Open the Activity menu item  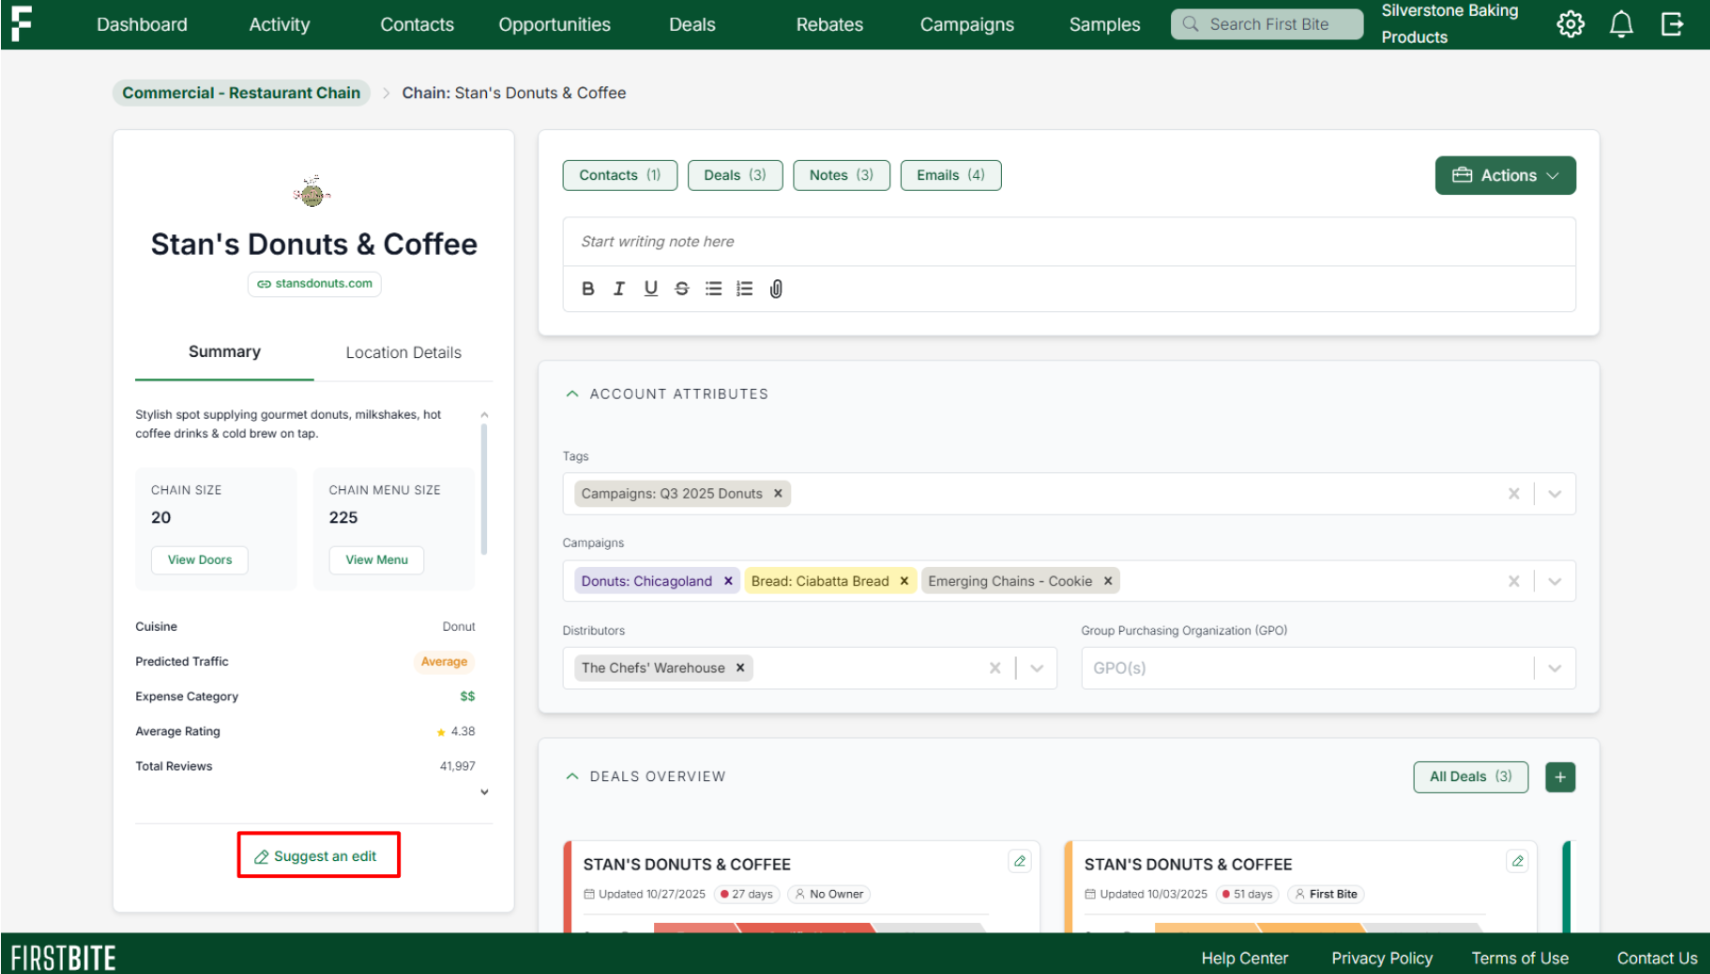pos(279,24)
